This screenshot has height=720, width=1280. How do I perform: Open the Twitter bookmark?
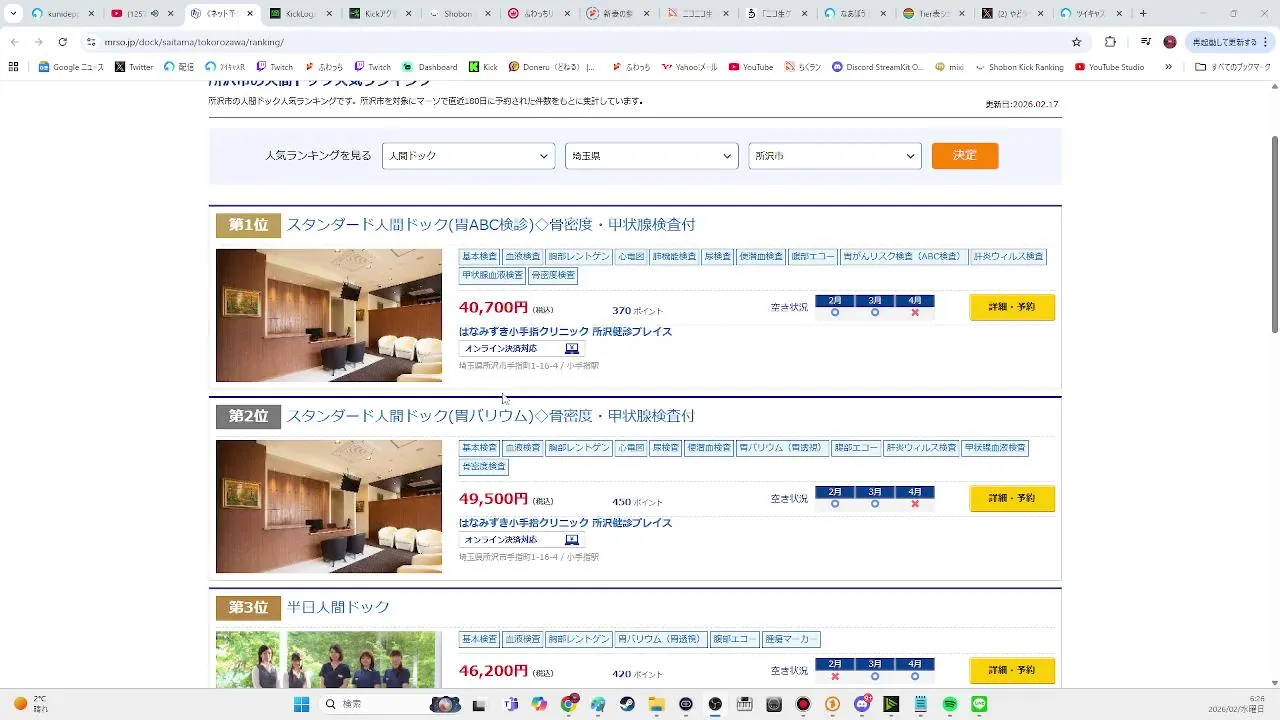click(x=134, y=67)
